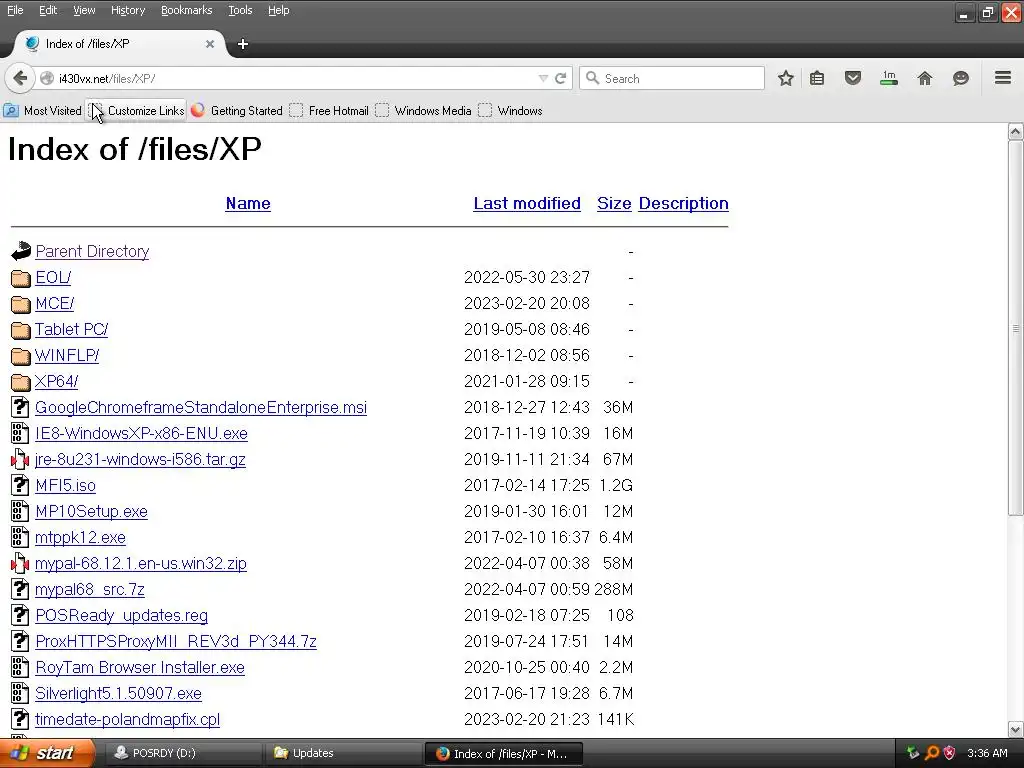Sort listing by Description column
This screenshot has height=768, width=1024.
pos(684,203)
